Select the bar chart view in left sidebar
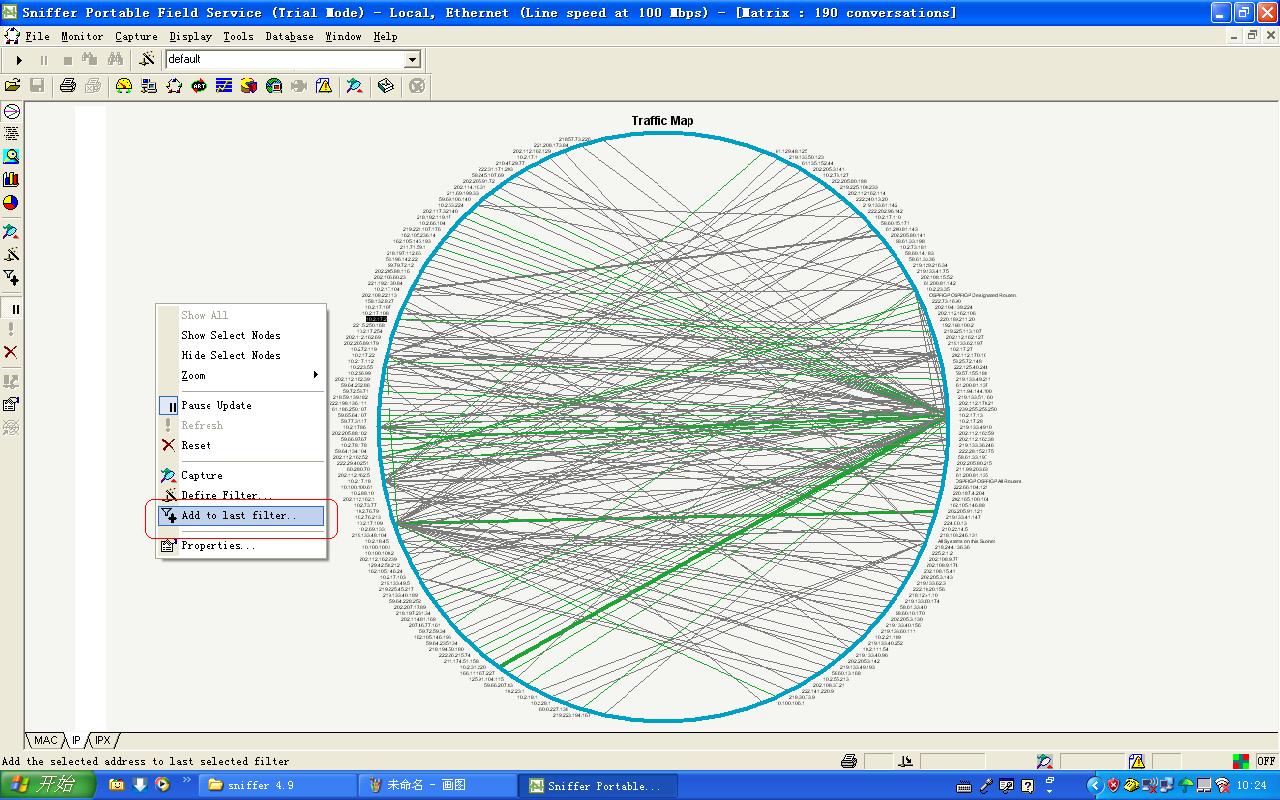The height and width of the screenshot is (800, 1280). click(x=11, y=179)
